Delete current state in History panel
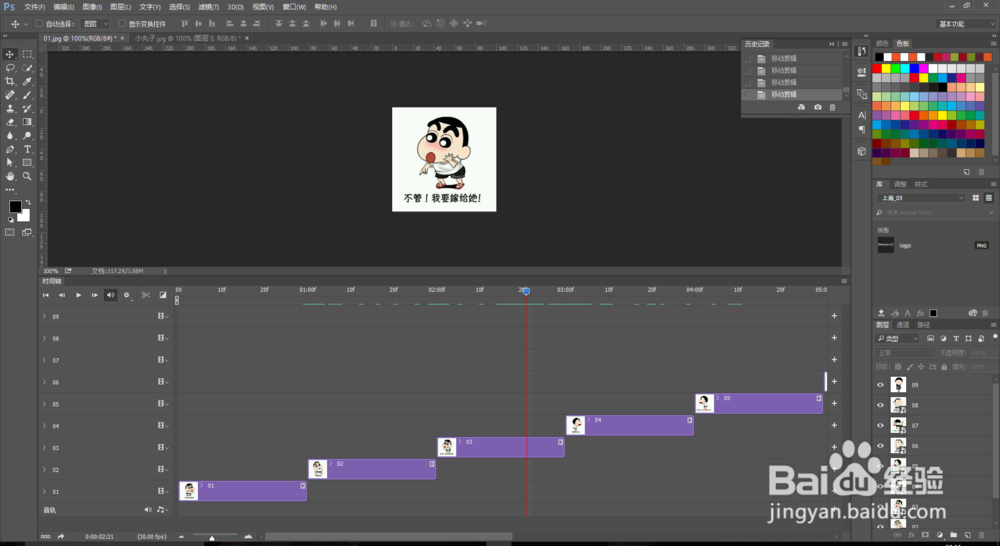This screenshot has width=1000, height=546. pyautogui.click(x=832, y=107)
